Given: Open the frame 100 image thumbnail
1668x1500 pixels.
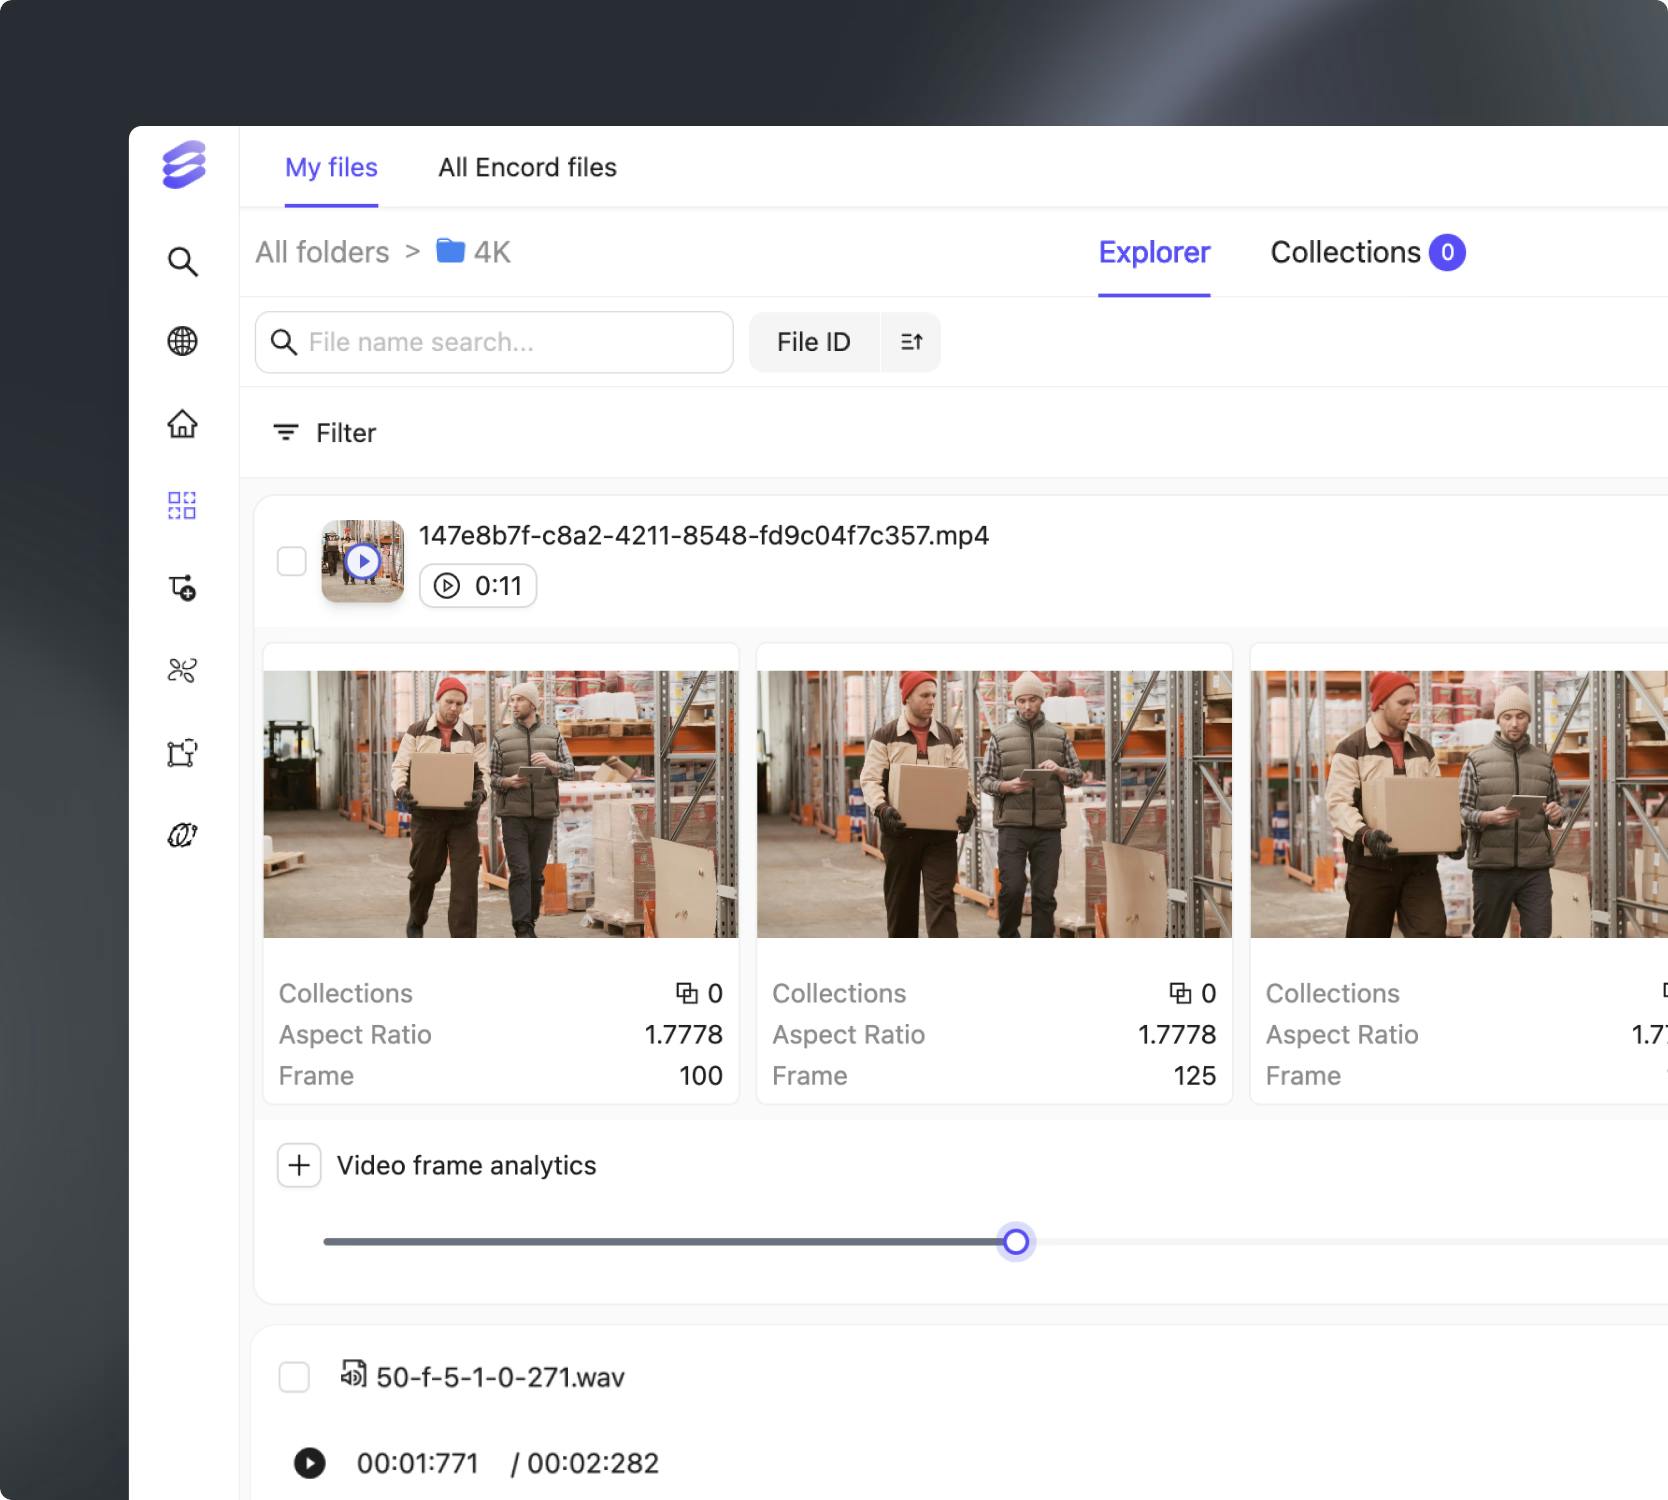Looking at the screenshot, I should click(x=501, y=804).
